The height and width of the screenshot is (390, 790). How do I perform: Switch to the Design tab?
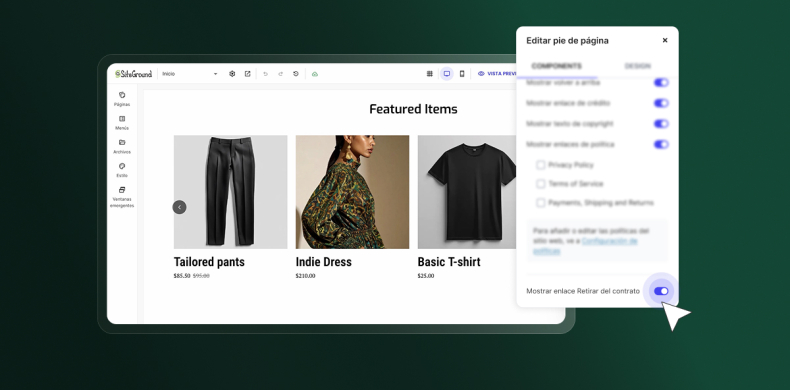[x=637, y=66]
